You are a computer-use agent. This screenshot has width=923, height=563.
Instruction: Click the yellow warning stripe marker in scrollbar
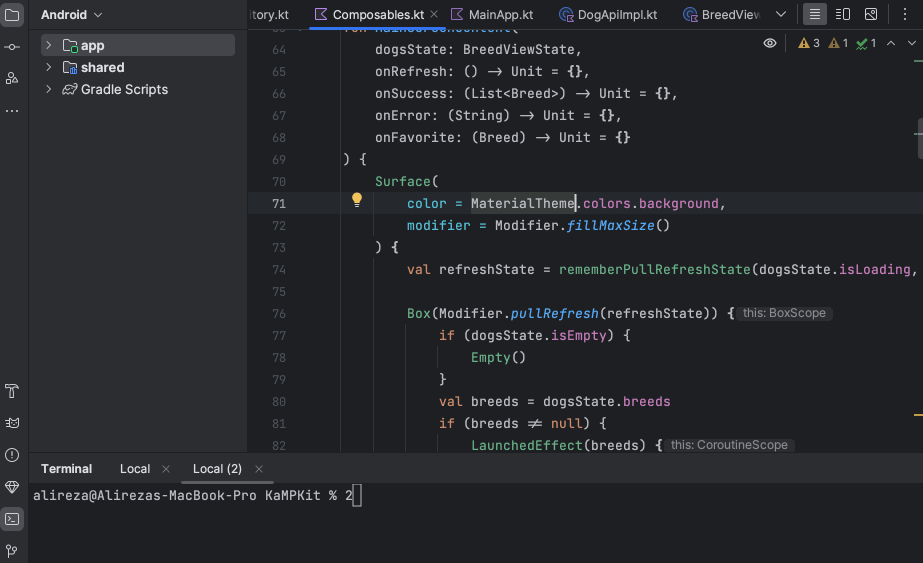[x=918, y=415]
